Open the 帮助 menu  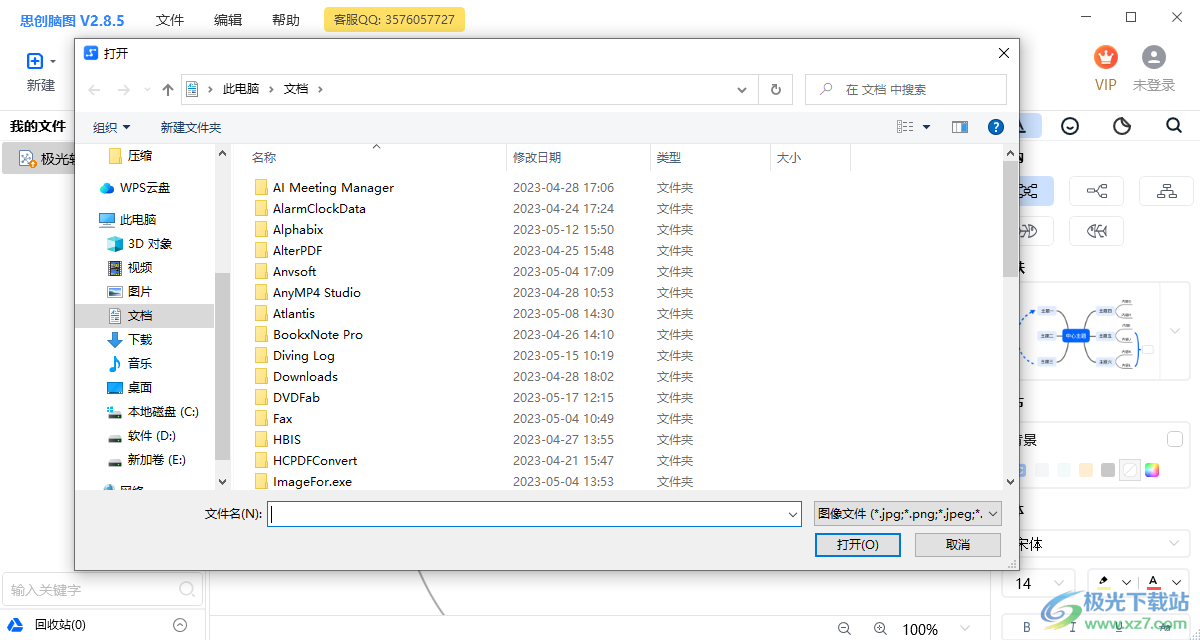pyautogui.click(x=286, y=20)
